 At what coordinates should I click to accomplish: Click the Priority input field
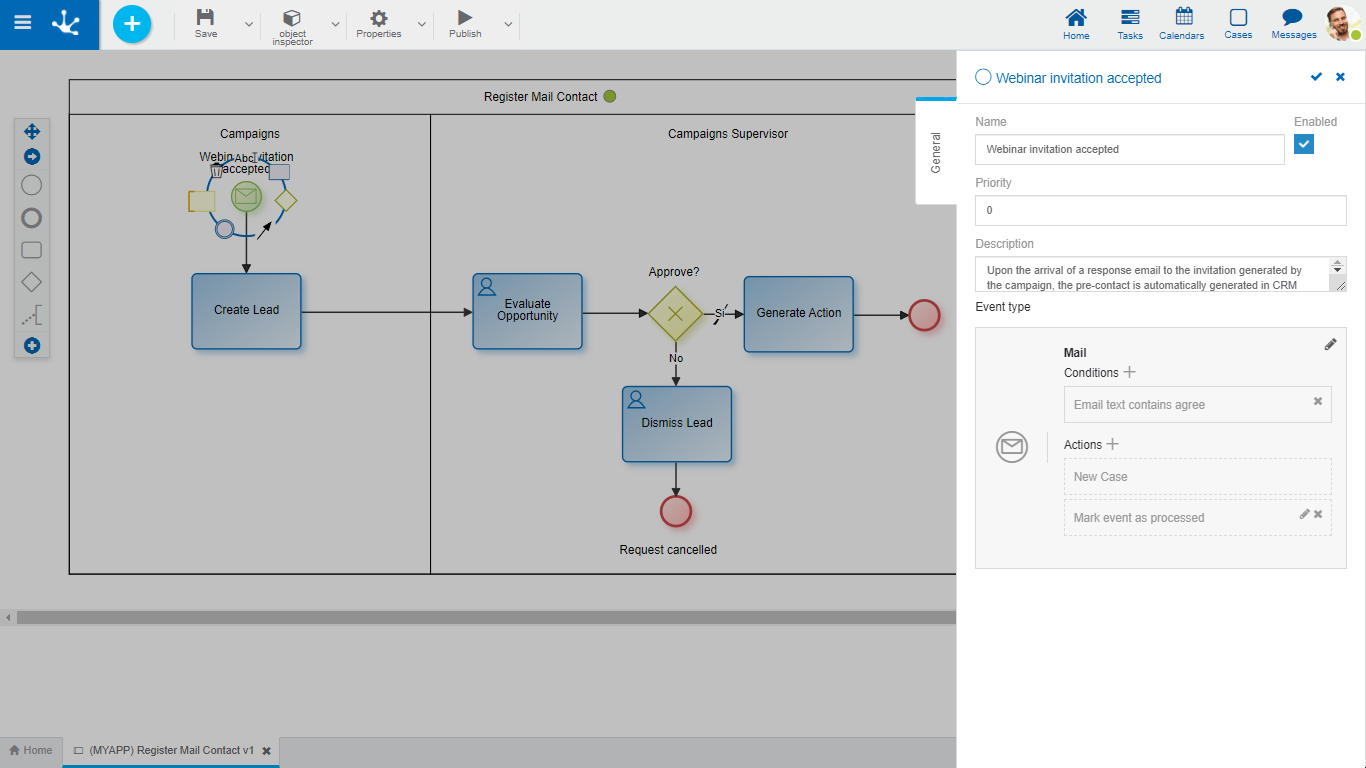point(1160,210)
